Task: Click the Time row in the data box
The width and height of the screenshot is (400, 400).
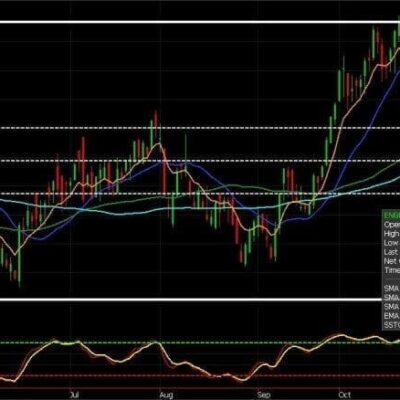Action: [x=391, y=270]
